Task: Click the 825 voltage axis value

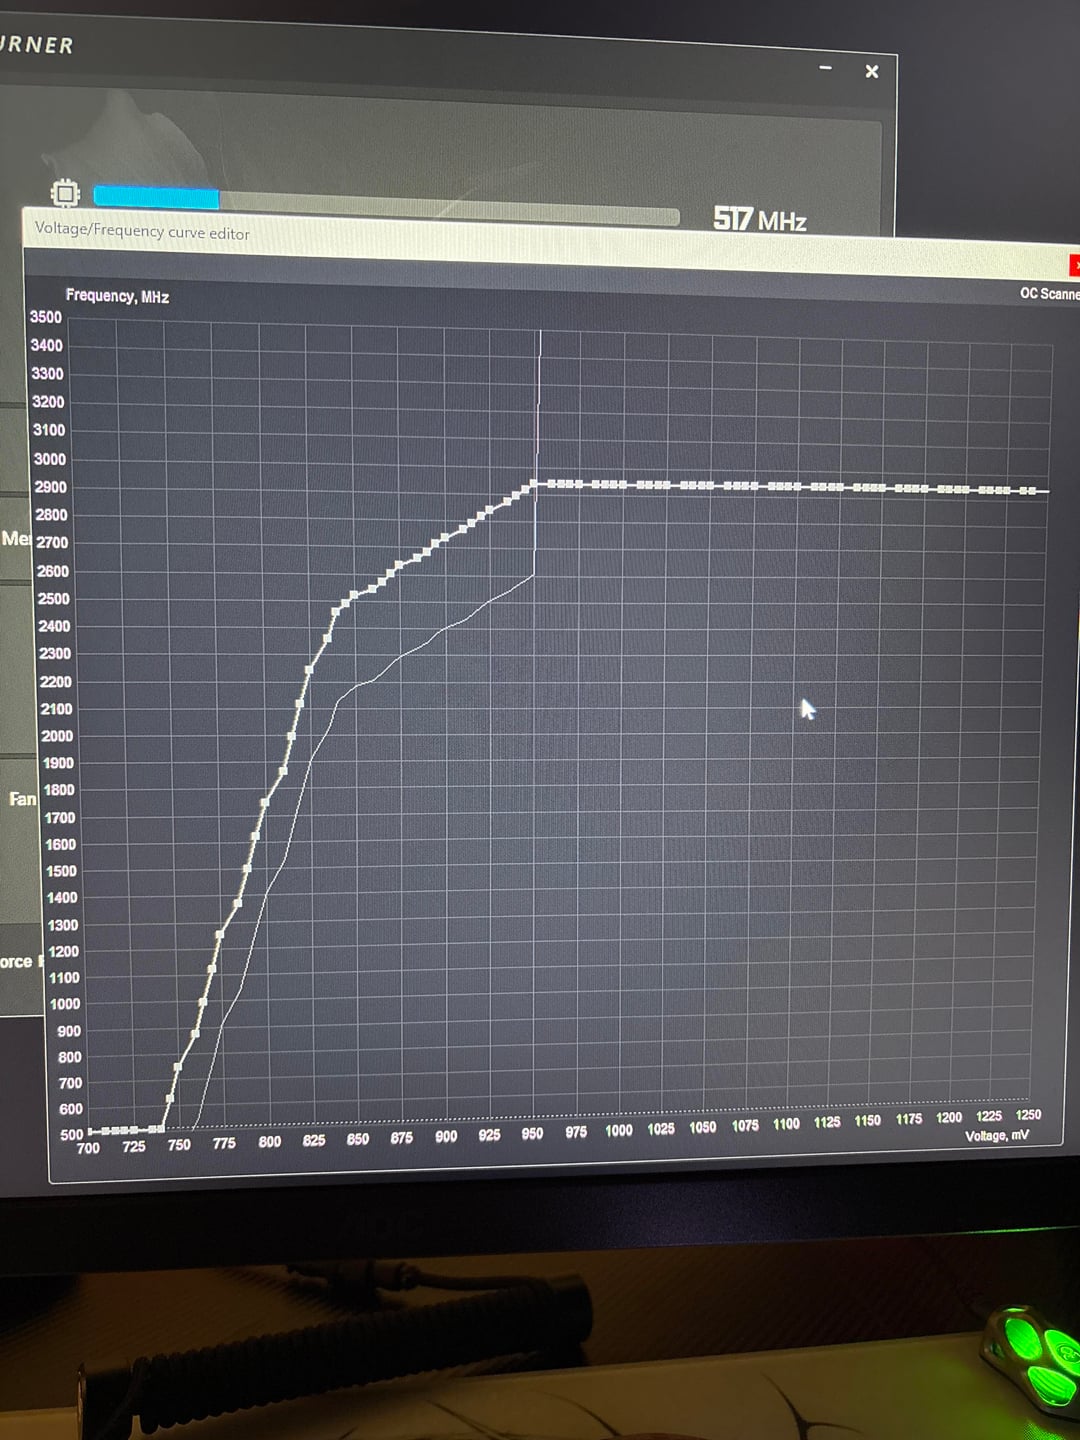Action: pos(313,1140)
